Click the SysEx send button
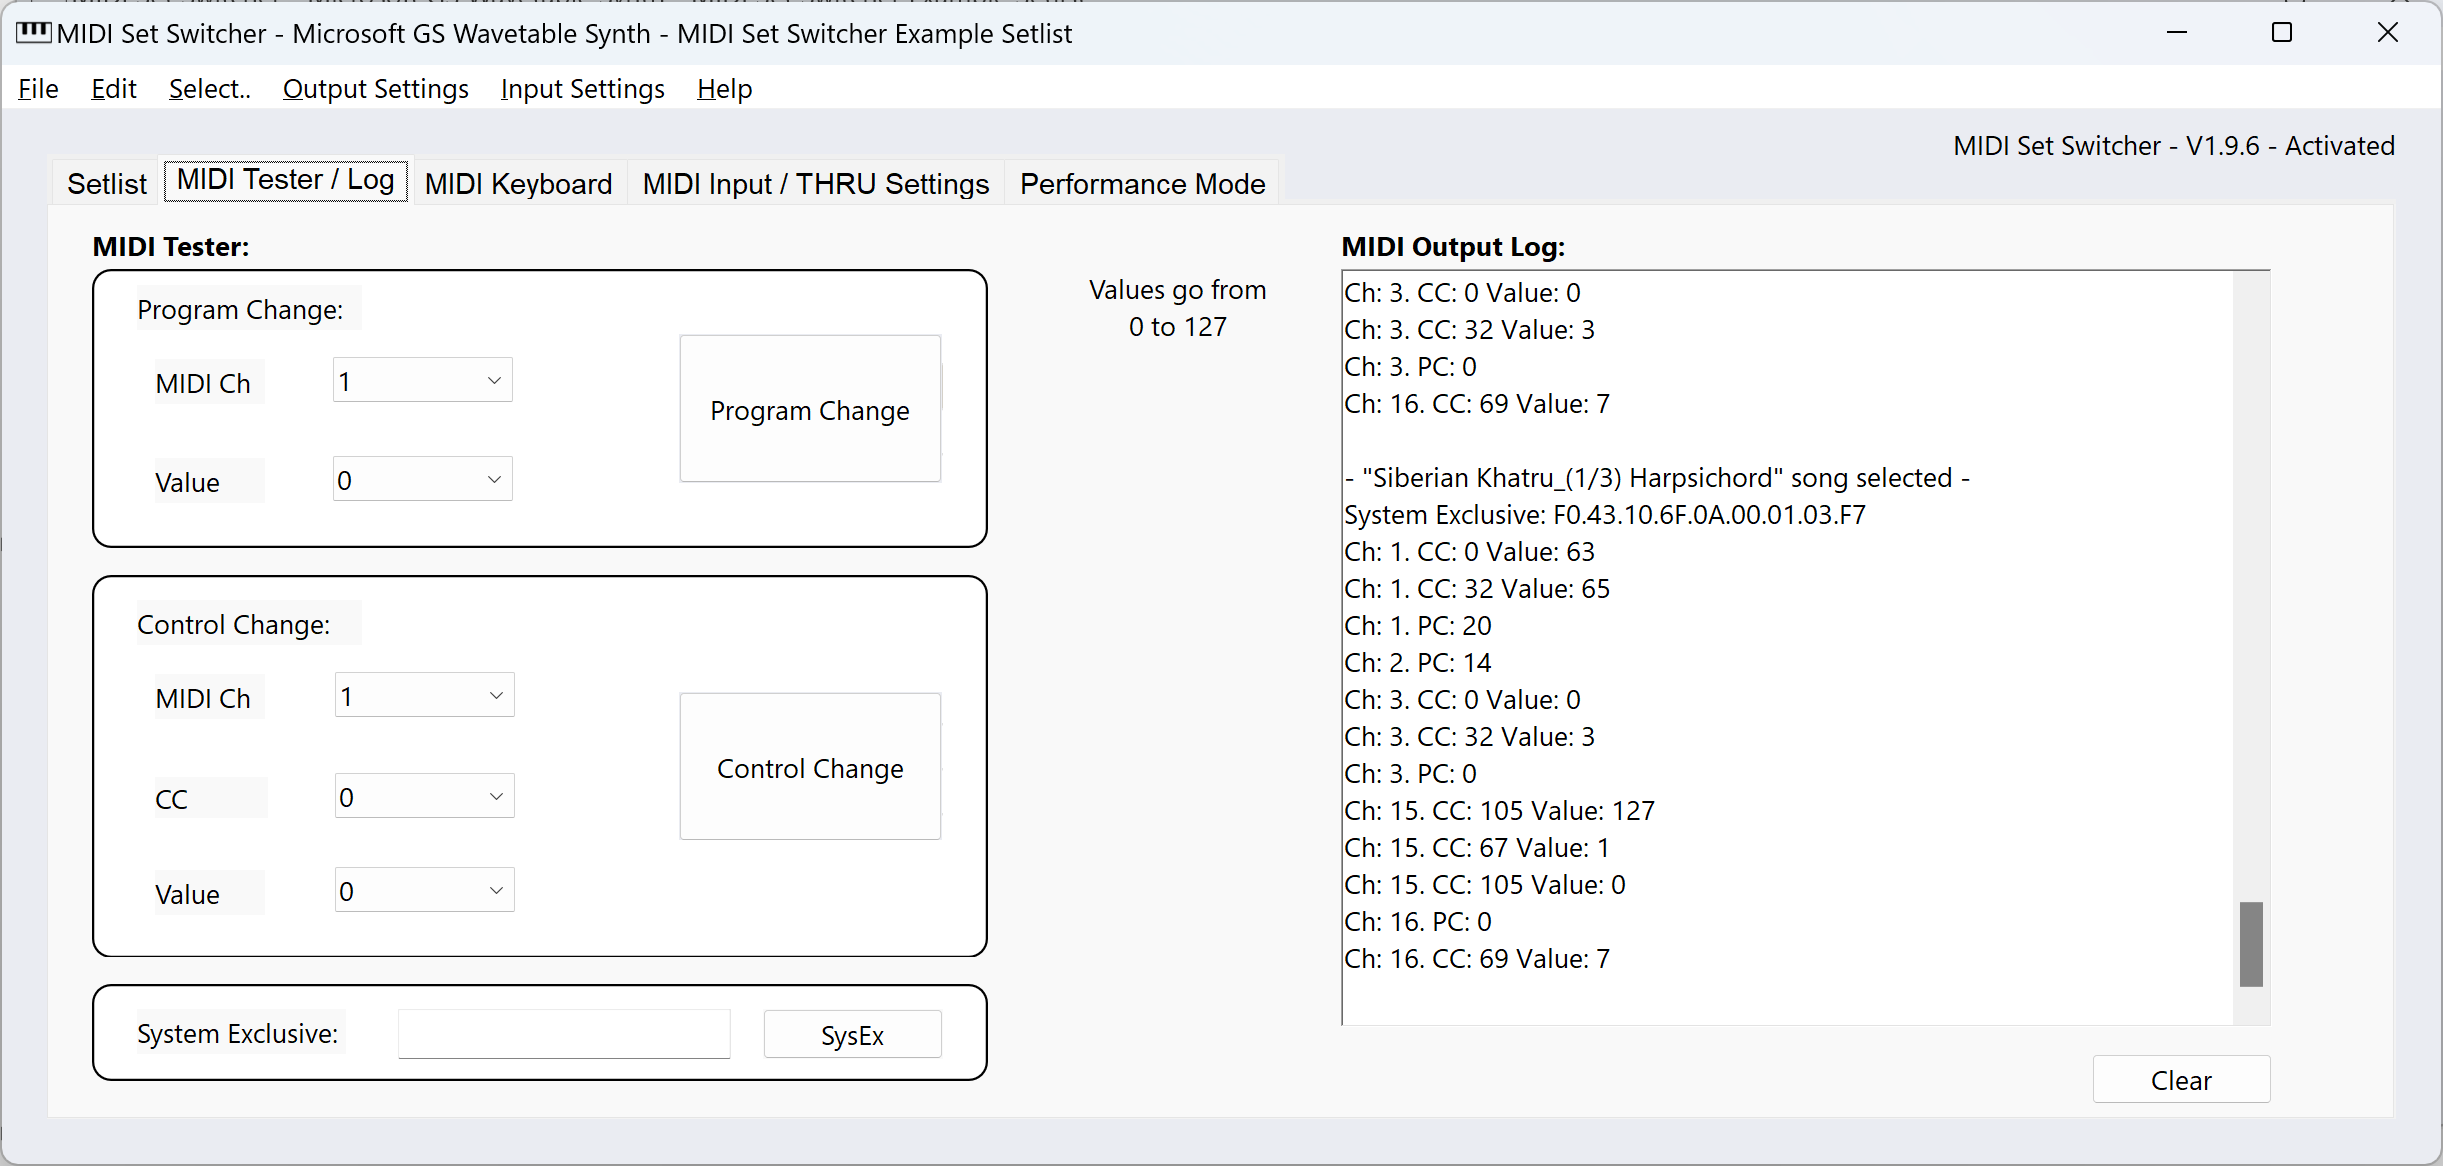 tap(852, 1035)
